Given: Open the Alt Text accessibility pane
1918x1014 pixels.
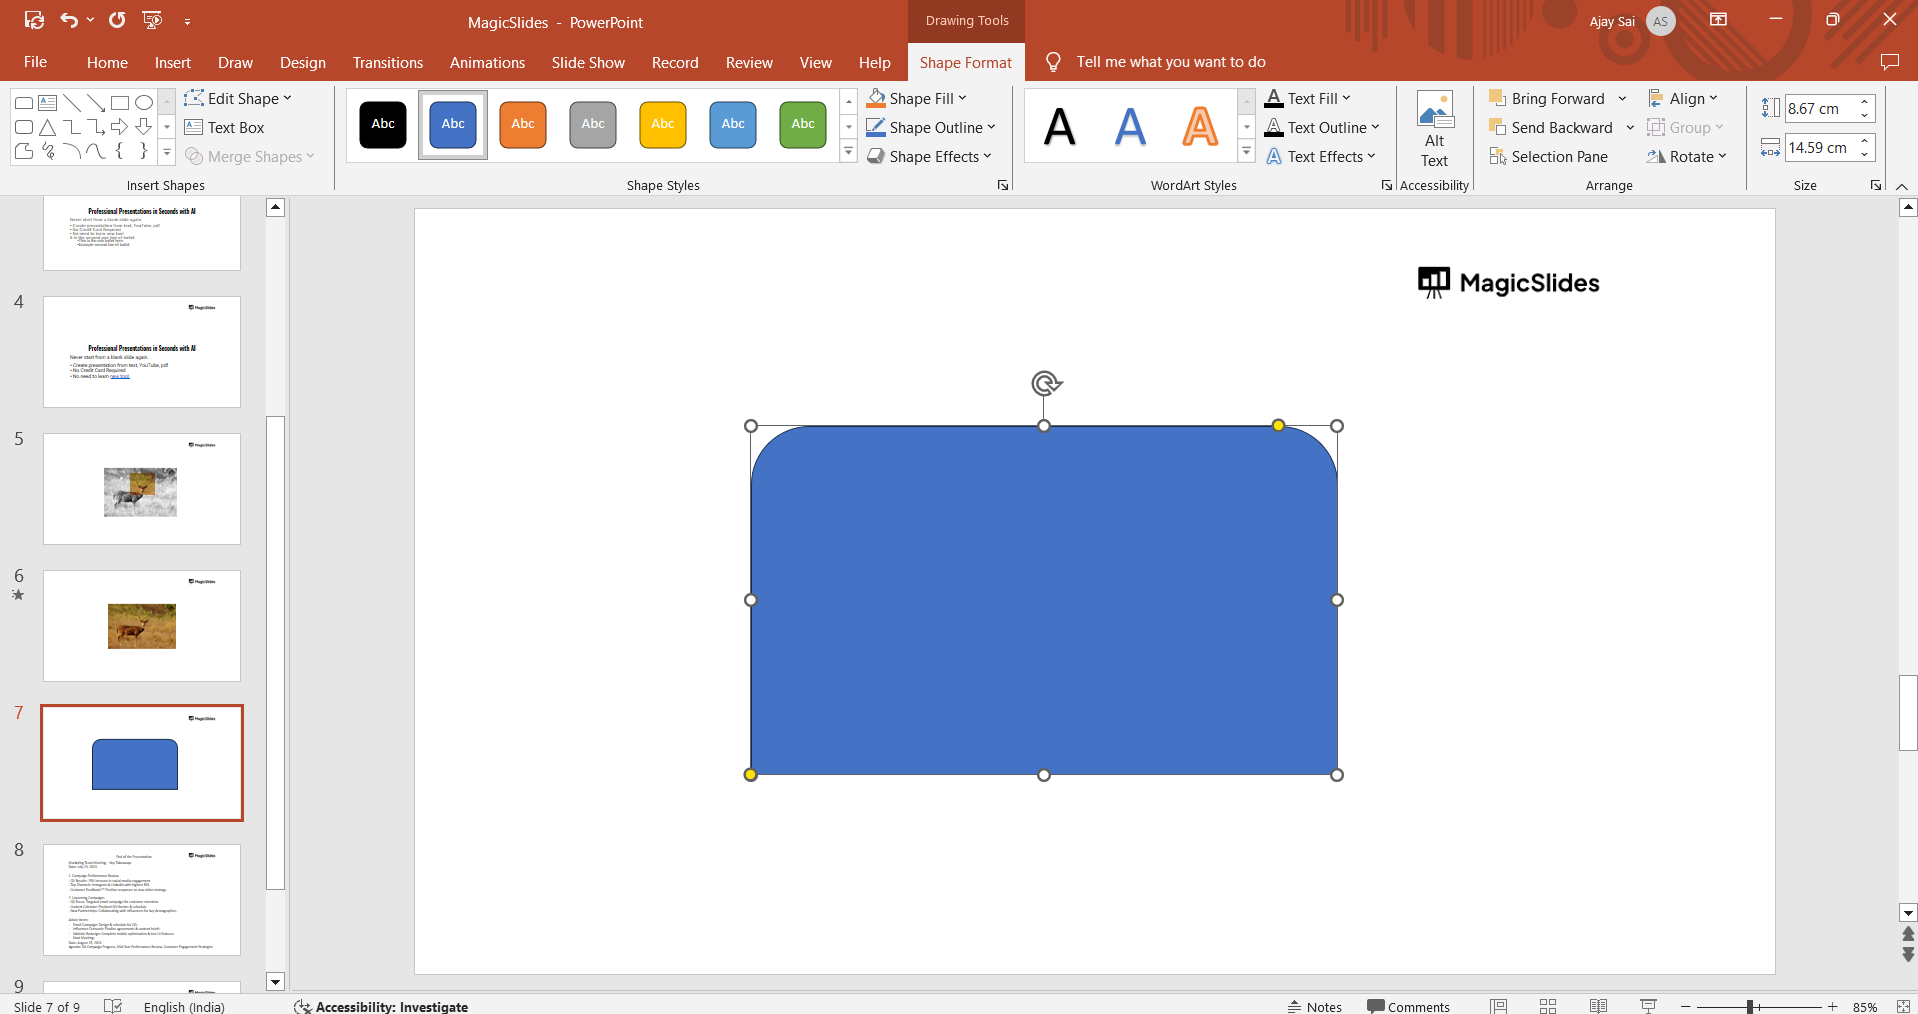Looking at the screenshot, I should click(x=1434, y=130).
